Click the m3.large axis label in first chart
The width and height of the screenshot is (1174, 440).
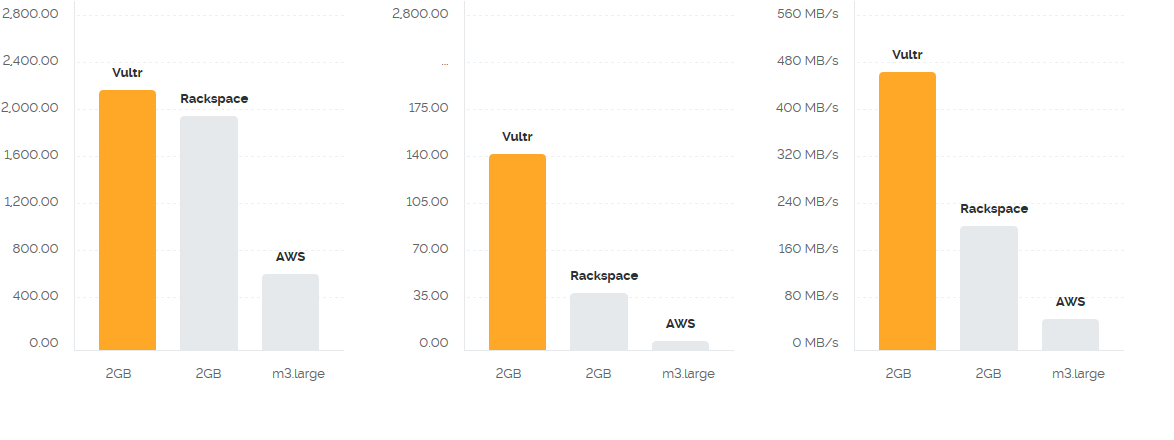298,374
